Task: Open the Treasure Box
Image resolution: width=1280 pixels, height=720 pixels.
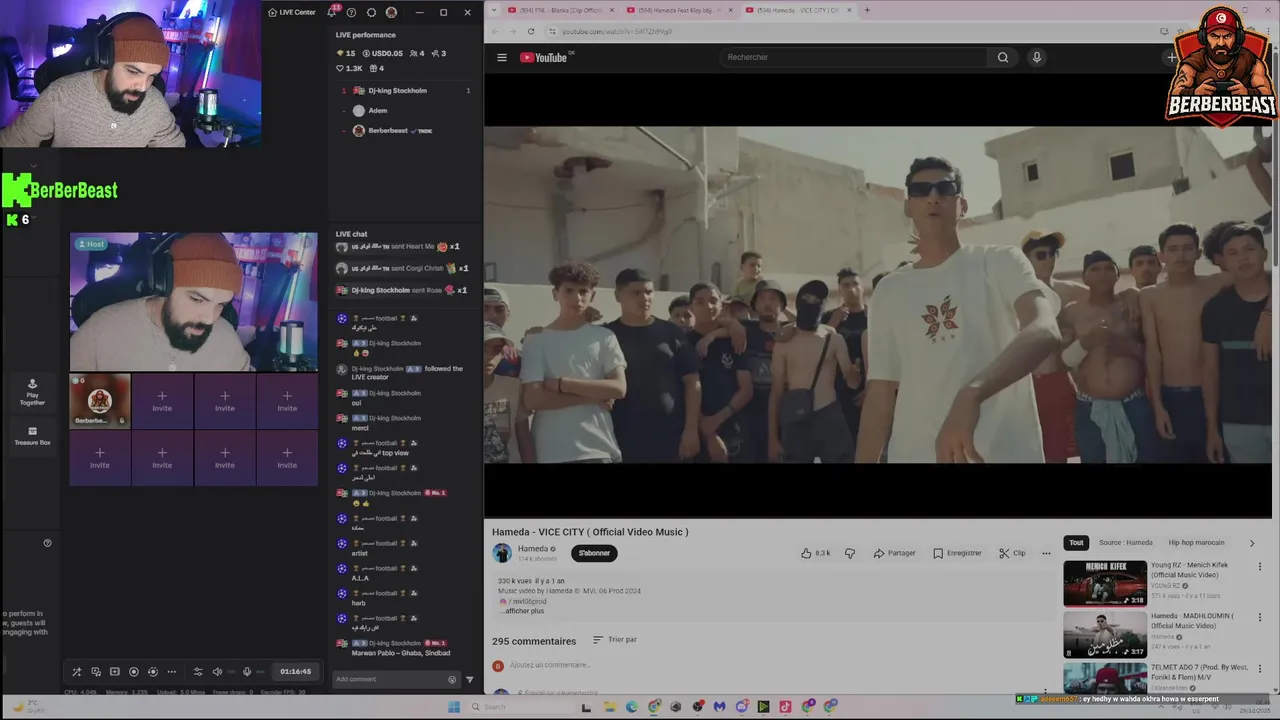Action: pos(32,436)
